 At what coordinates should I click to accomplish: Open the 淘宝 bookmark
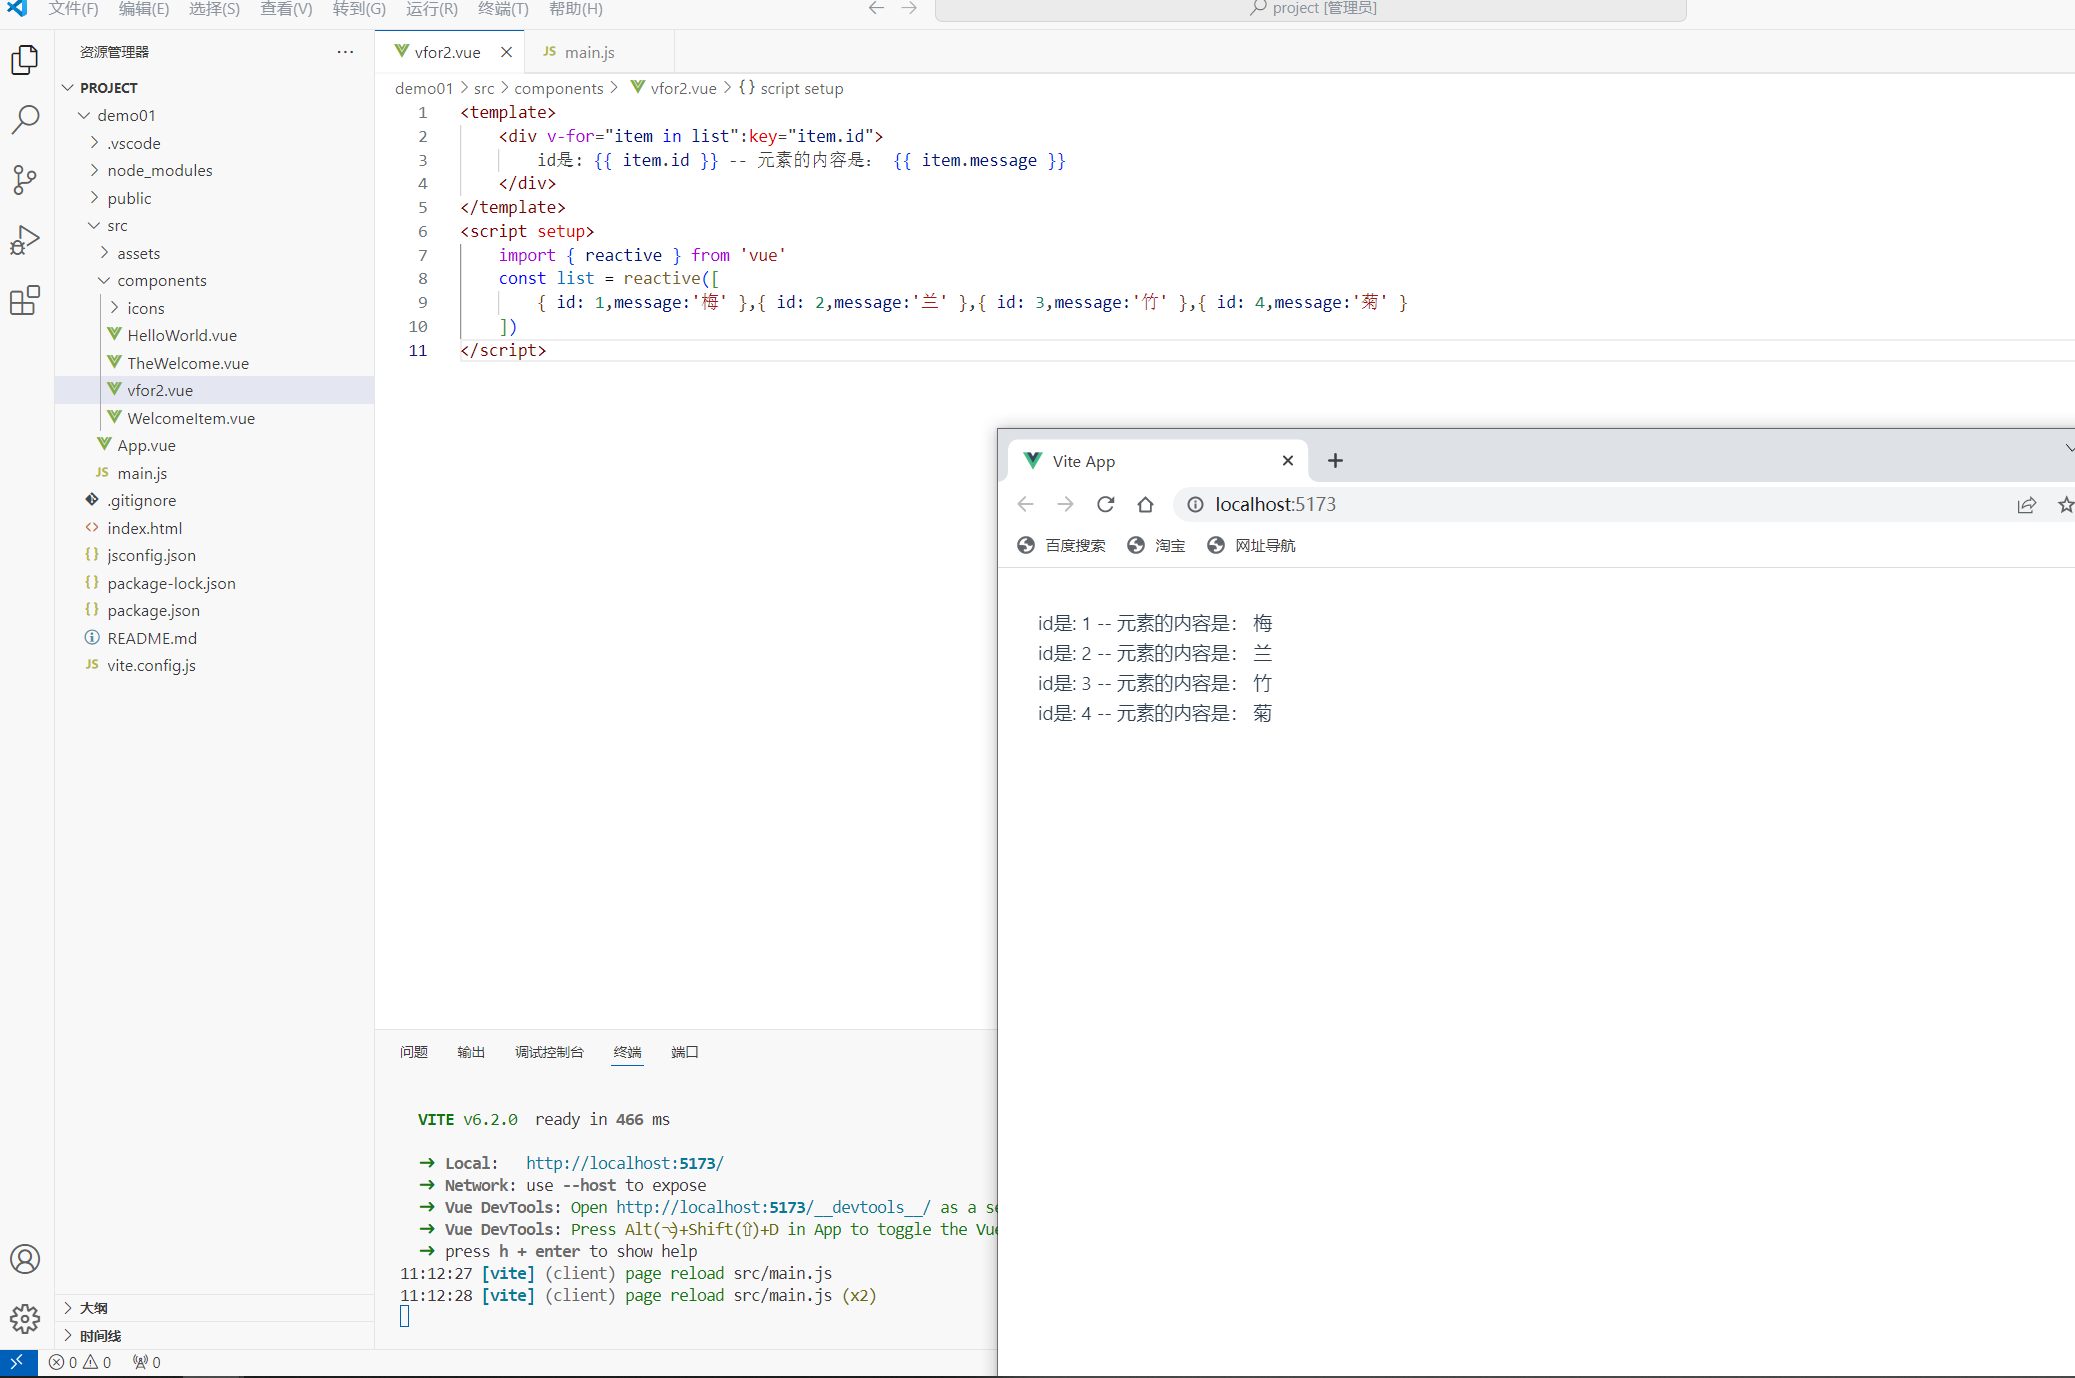click(1157, 545)
